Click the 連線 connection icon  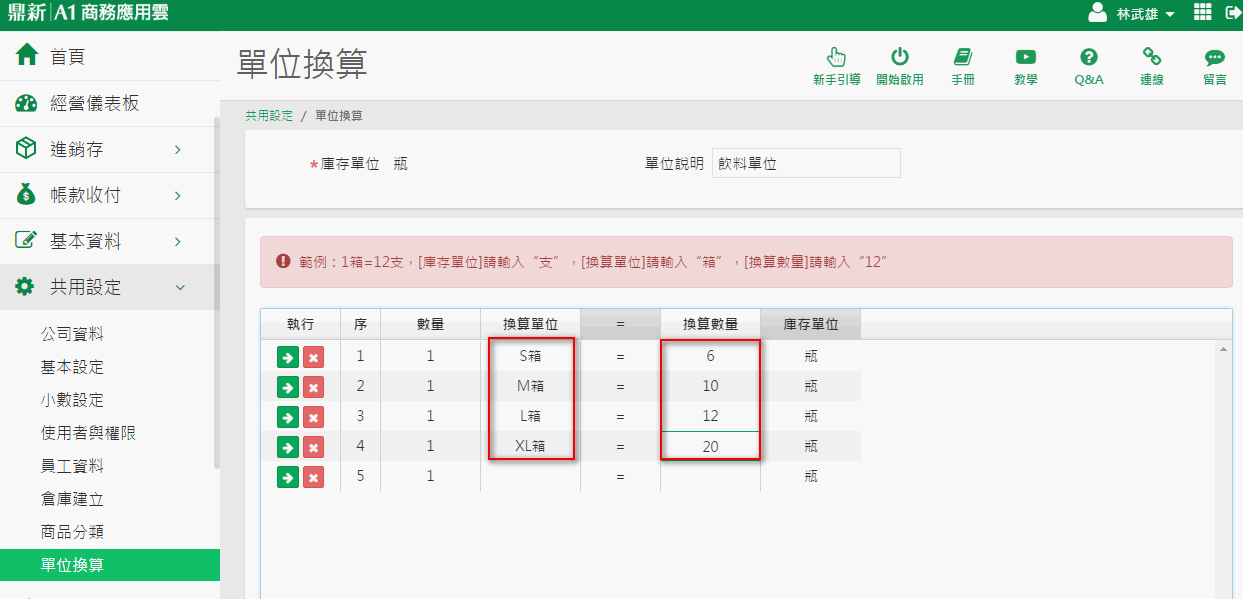1152,57
